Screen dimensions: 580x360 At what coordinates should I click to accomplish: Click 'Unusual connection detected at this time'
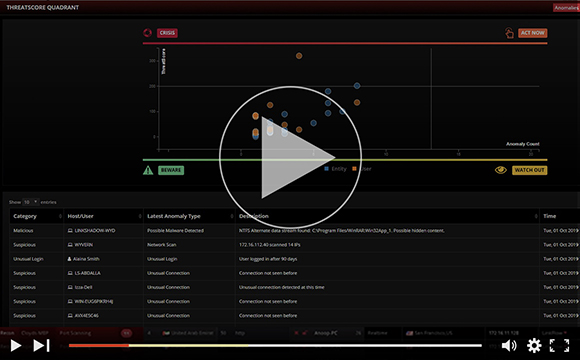pos(281,287)
